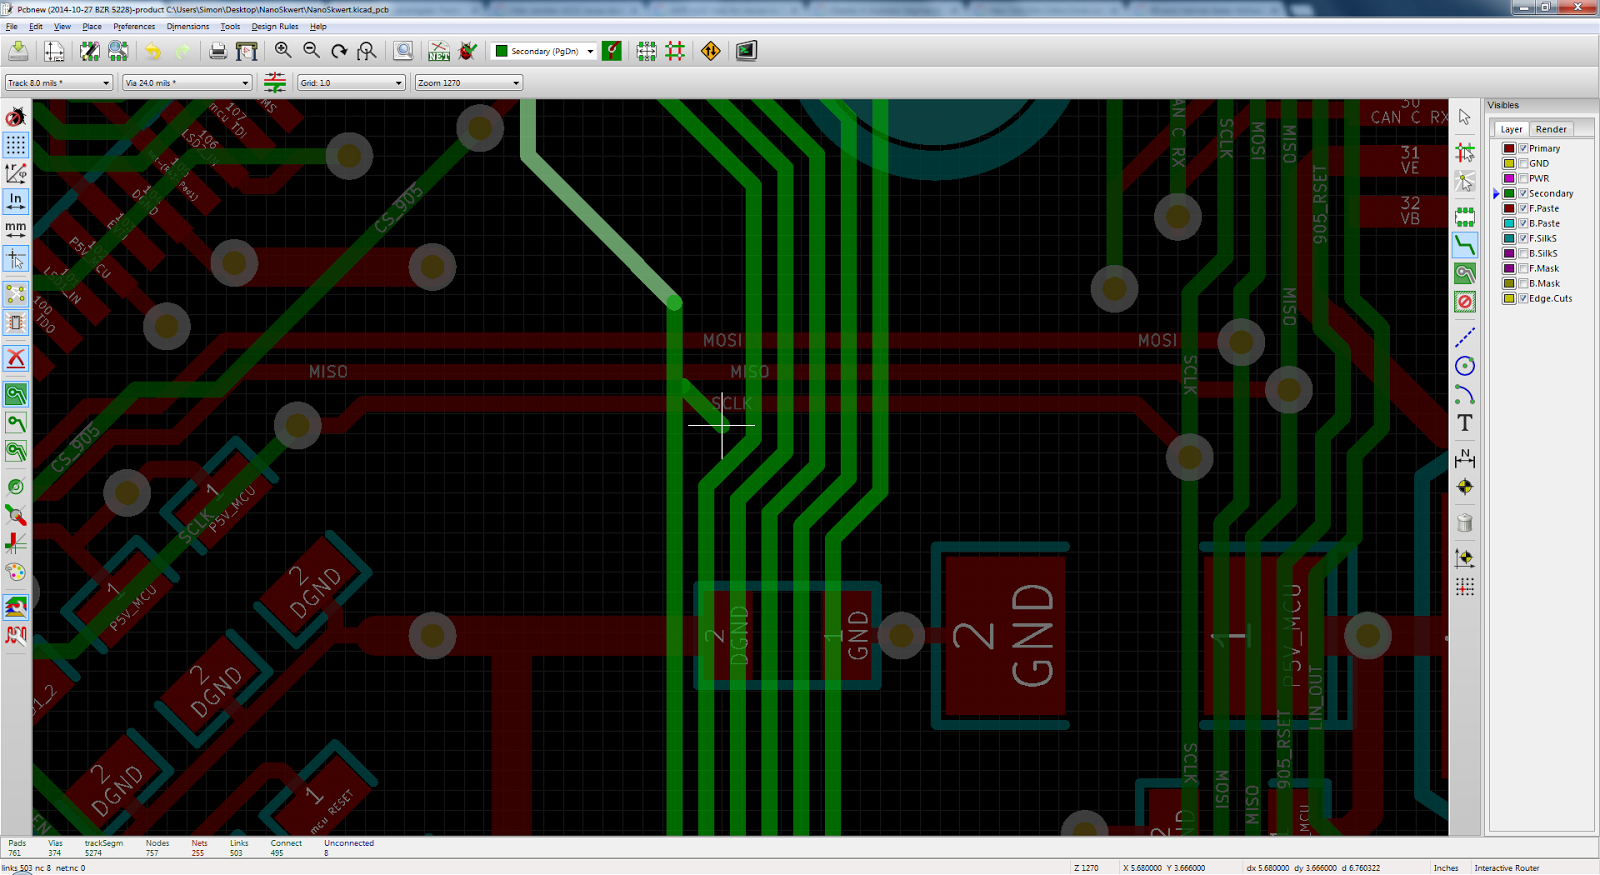This screenshot has width=1600, height=875.
Task: Open the Help menu
Action: pyautogui.click(x=318, y=27)
